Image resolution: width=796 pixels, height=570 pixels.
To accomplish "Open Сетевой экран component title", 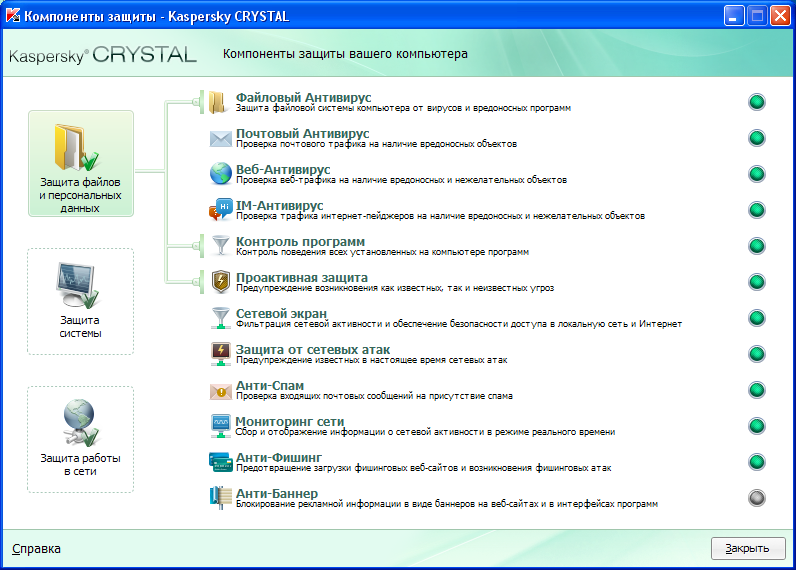I will pos(281,313).
